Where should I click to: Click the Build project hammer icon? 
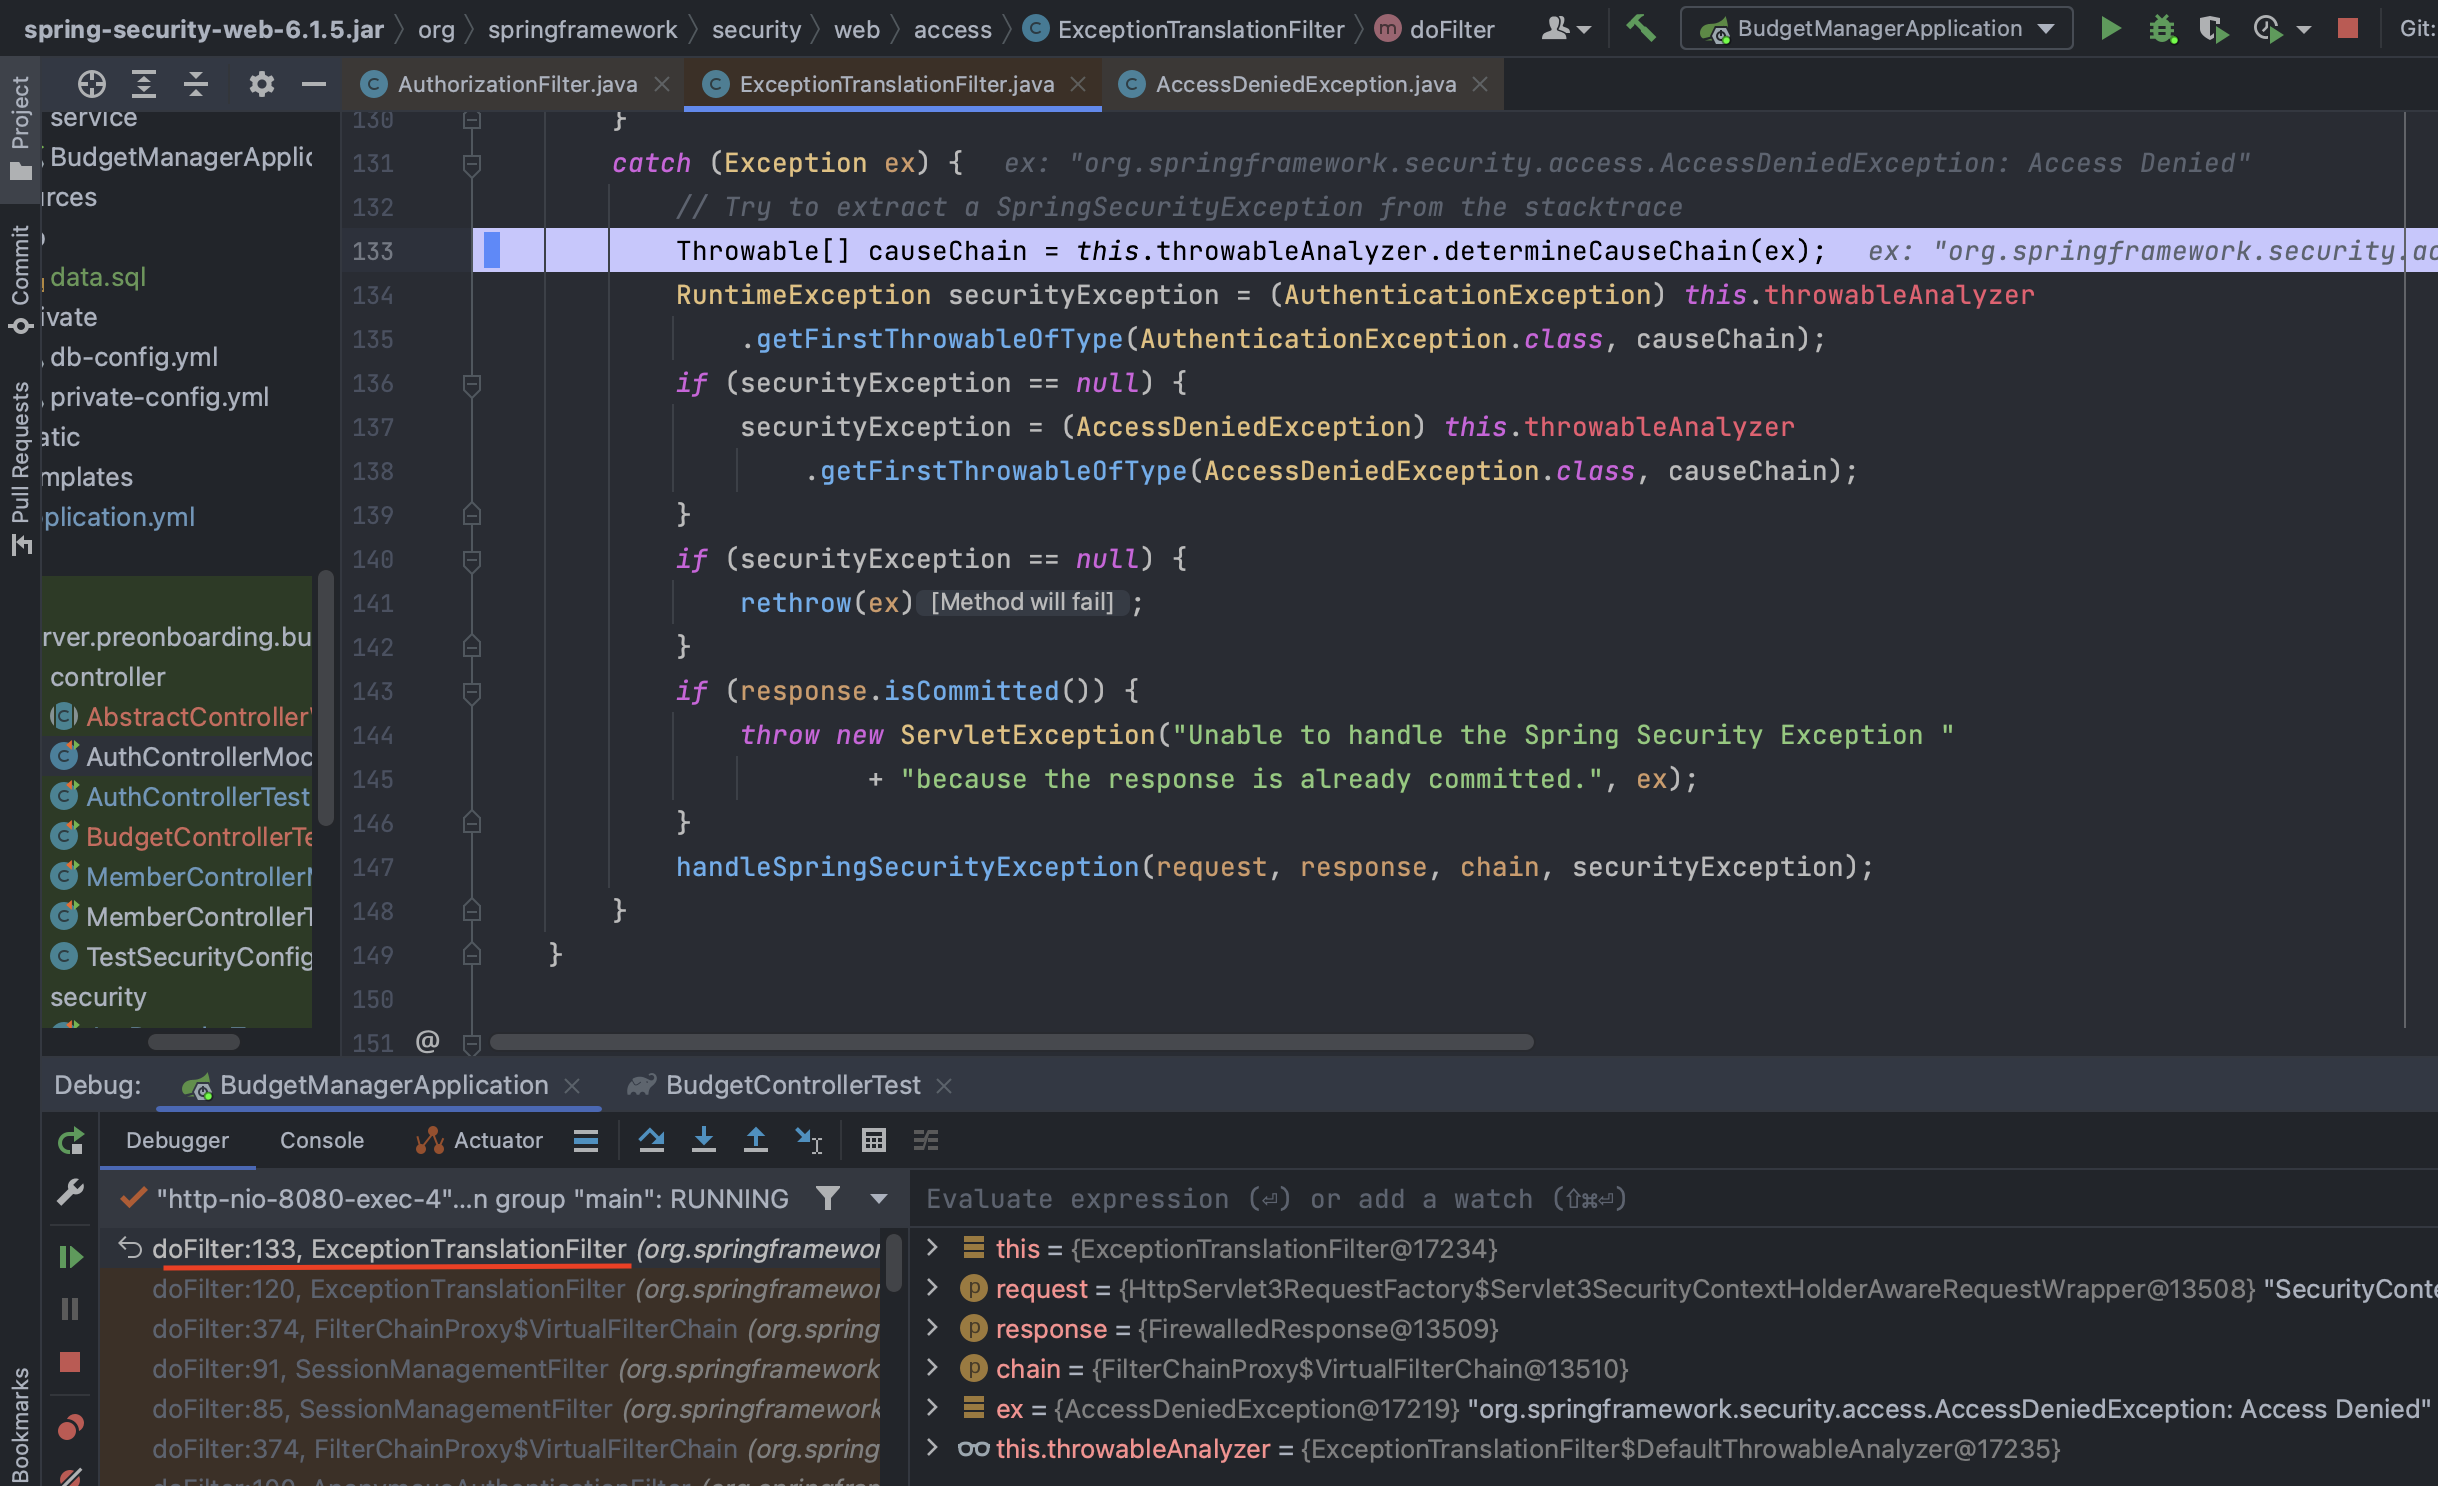click(x=1640, y=28)
